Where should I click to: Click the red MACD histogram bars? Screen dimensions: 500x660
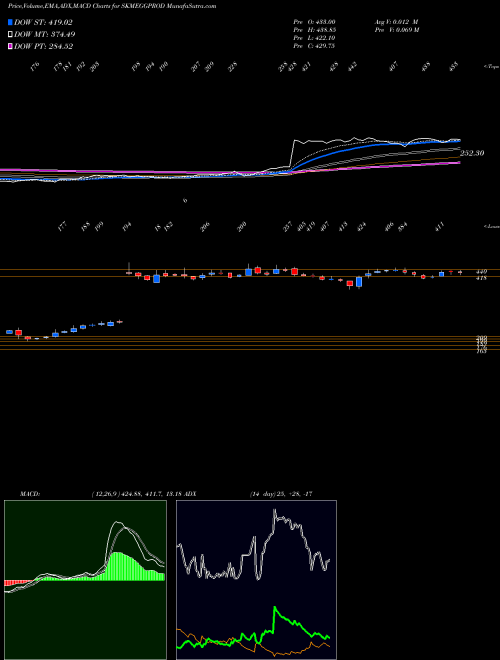point(18,583)
